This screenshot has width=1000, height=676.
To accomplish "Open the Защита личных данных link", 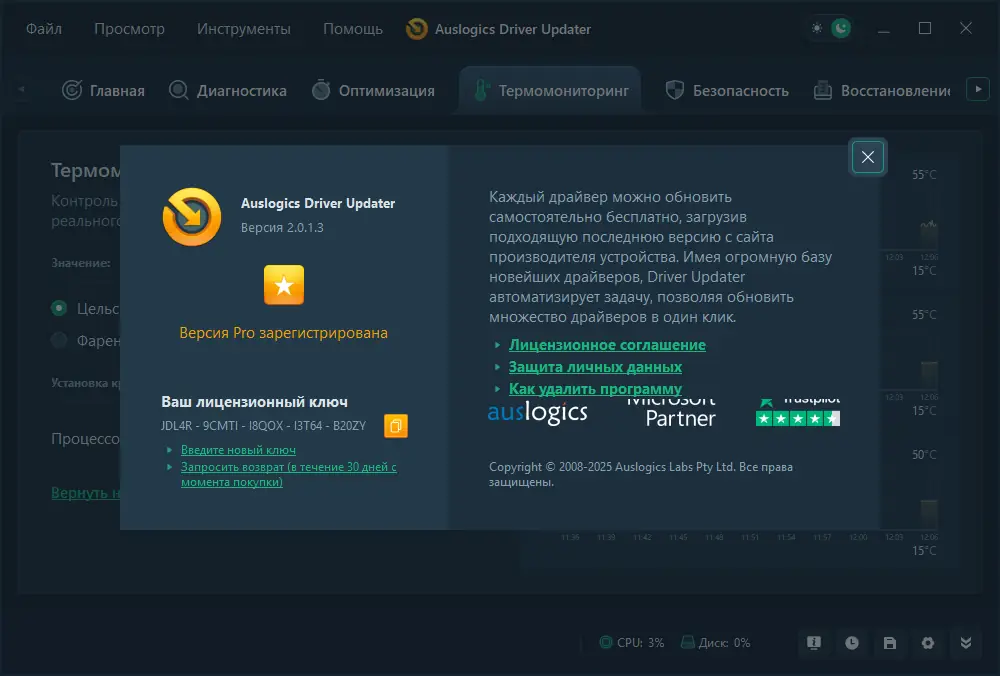I will 595,367.
